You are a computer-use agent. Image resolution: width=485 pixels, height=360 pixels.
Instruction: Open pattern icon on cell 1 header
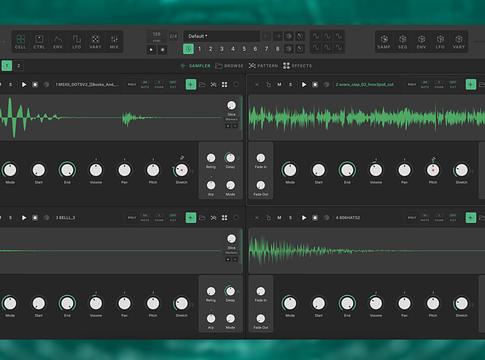(213, 85)
